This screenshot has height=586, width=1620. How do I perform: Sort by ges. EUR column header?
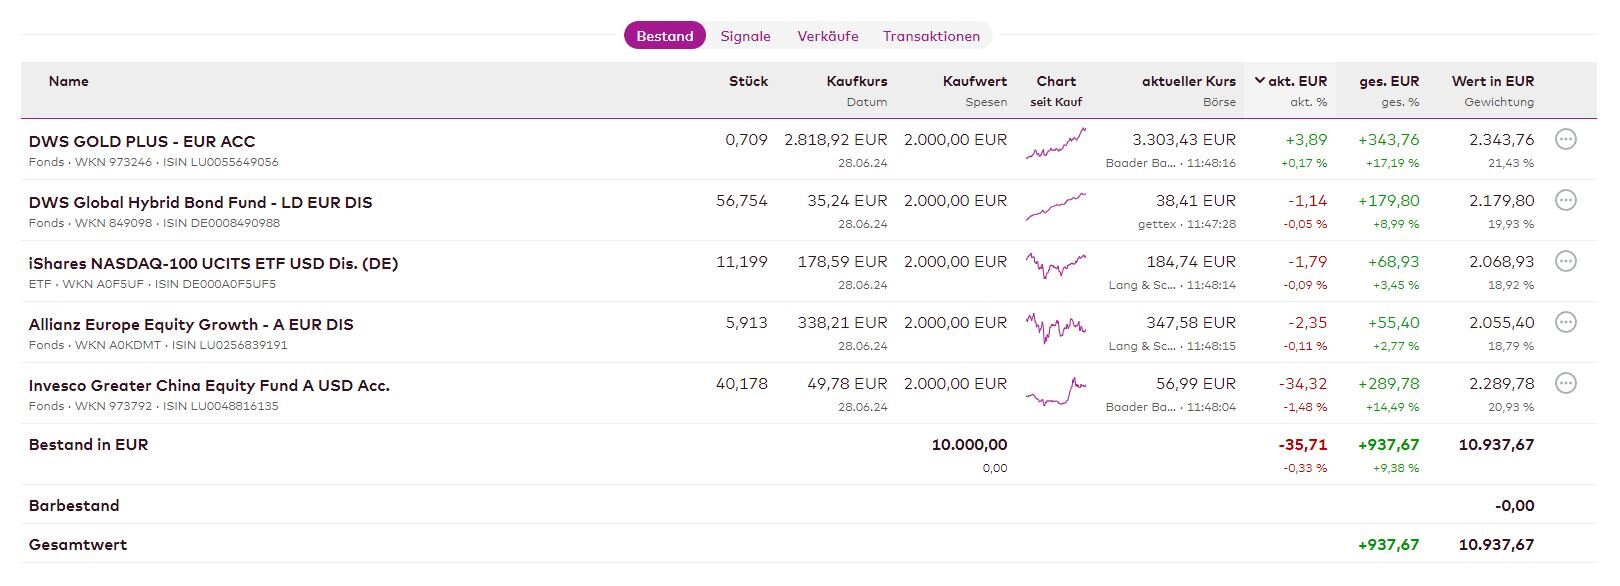pos(1389,82)
